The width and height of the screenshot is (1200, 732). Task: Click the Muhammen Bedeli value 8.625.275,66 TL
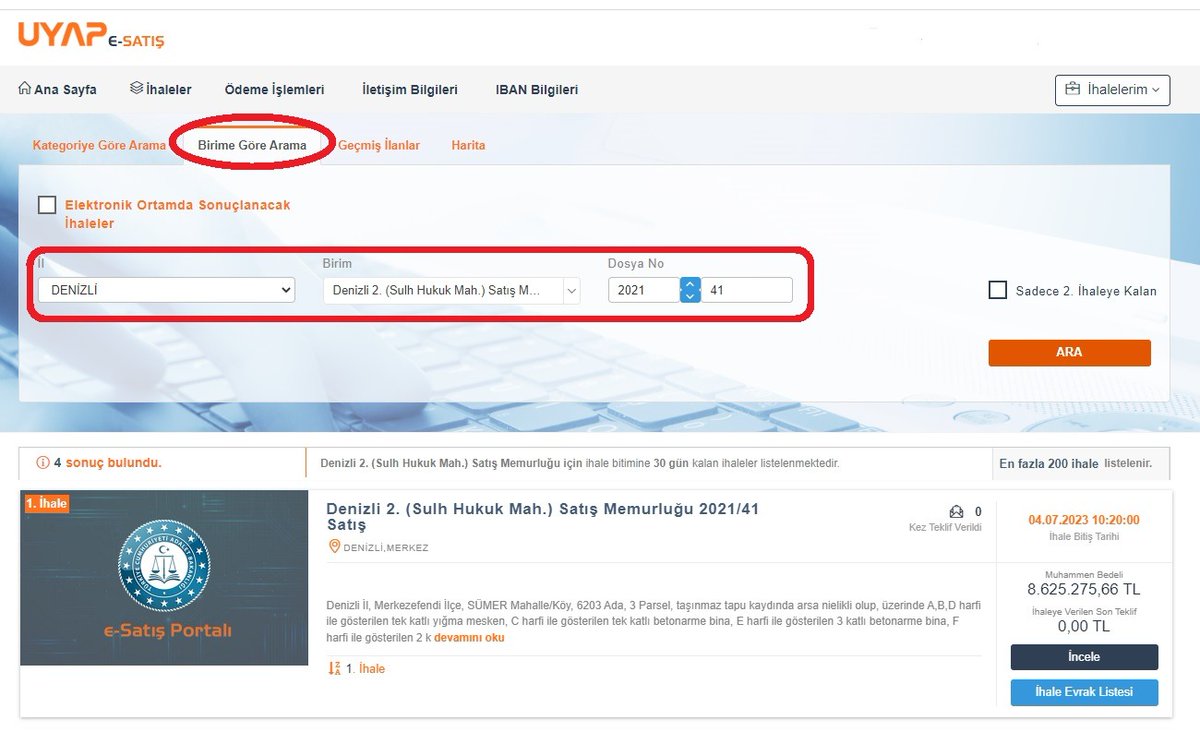point(1084,590)
